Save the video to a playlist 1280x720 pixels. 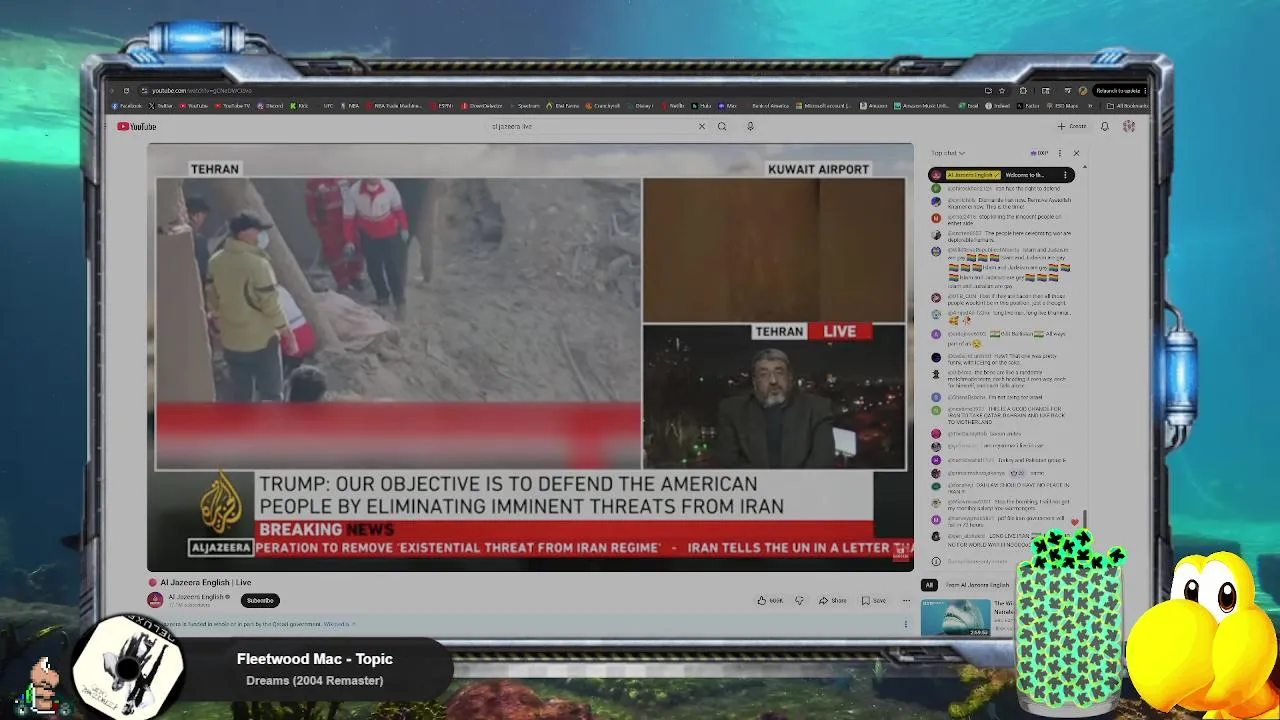click(x=873, y=600)
